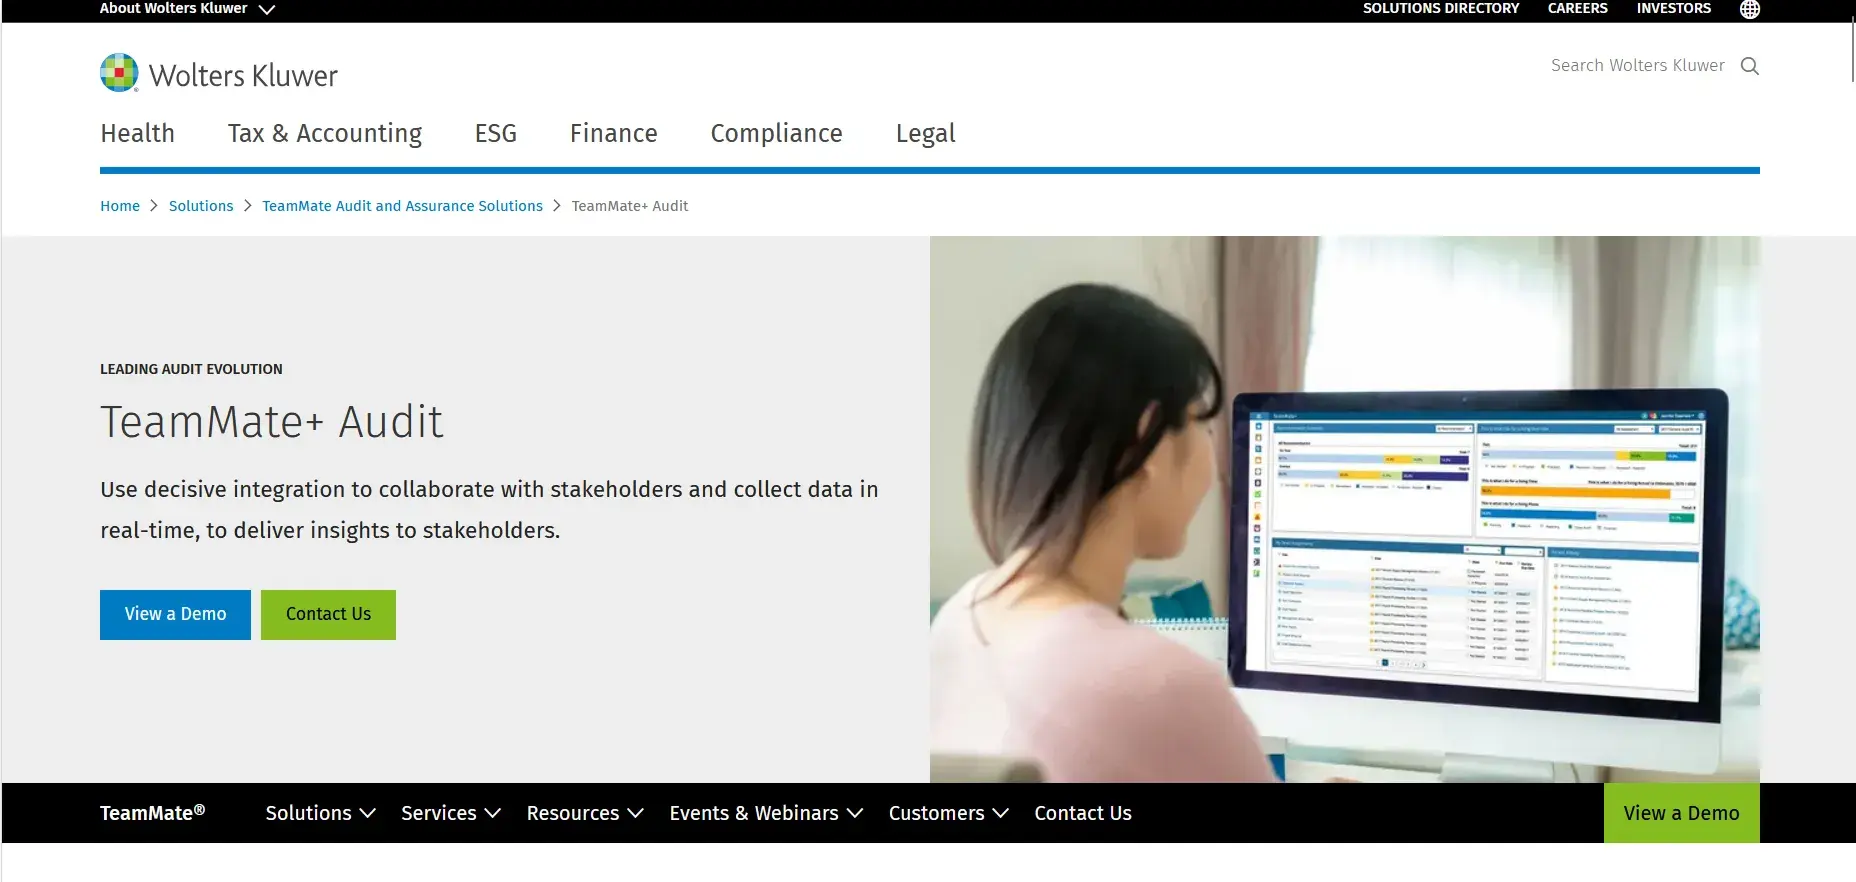
Task: Click the Wolters Kluwer wordmark text
Action: pyautogui.click(x=243, y=76)
